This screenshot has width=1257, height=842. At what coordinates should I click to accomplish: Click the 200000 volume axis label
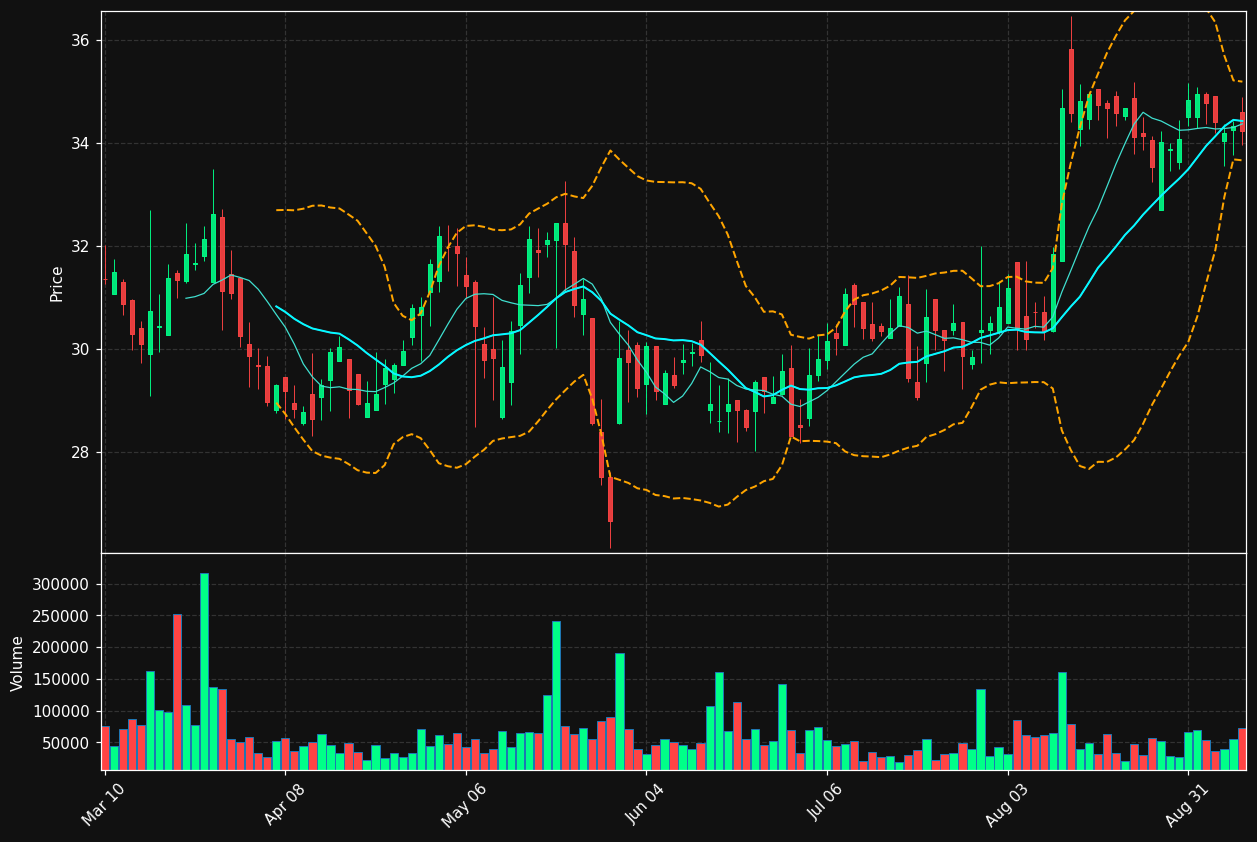tap(62, 648)
